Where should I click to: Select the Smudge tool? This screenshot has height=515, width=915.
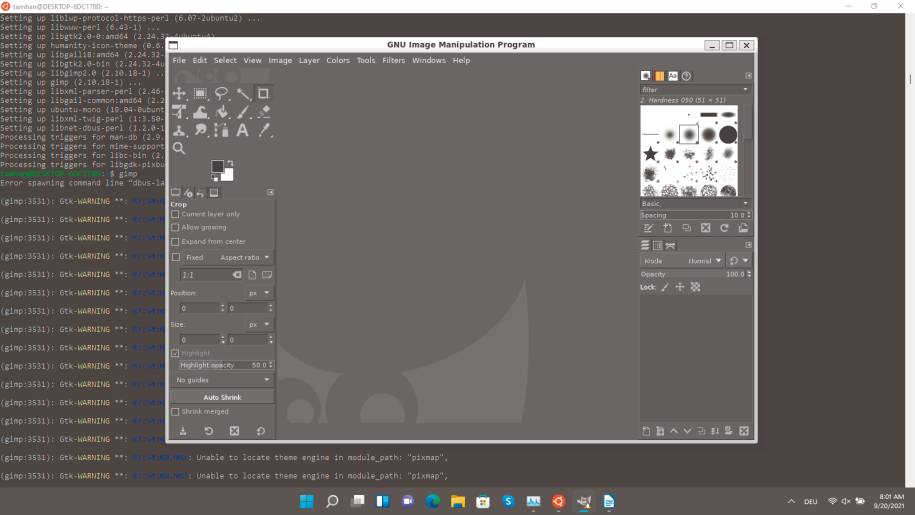(200, 130)
